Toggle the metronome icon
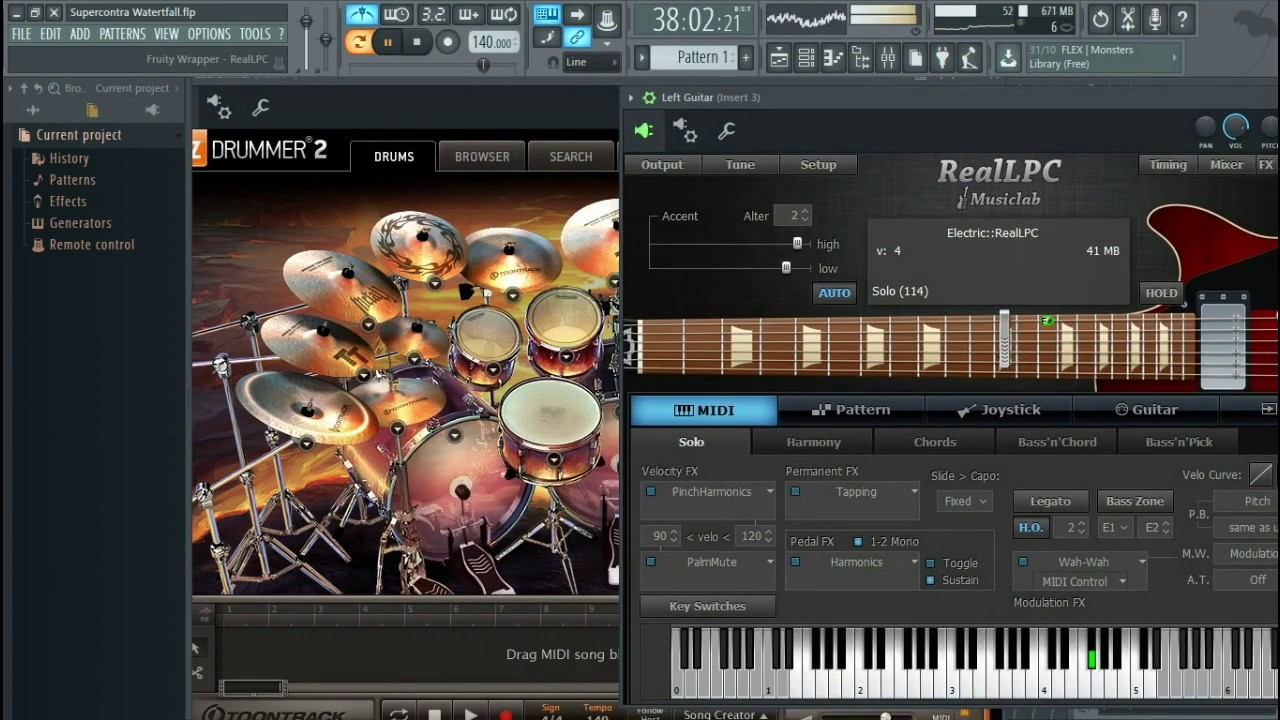 tap(362, 15)
